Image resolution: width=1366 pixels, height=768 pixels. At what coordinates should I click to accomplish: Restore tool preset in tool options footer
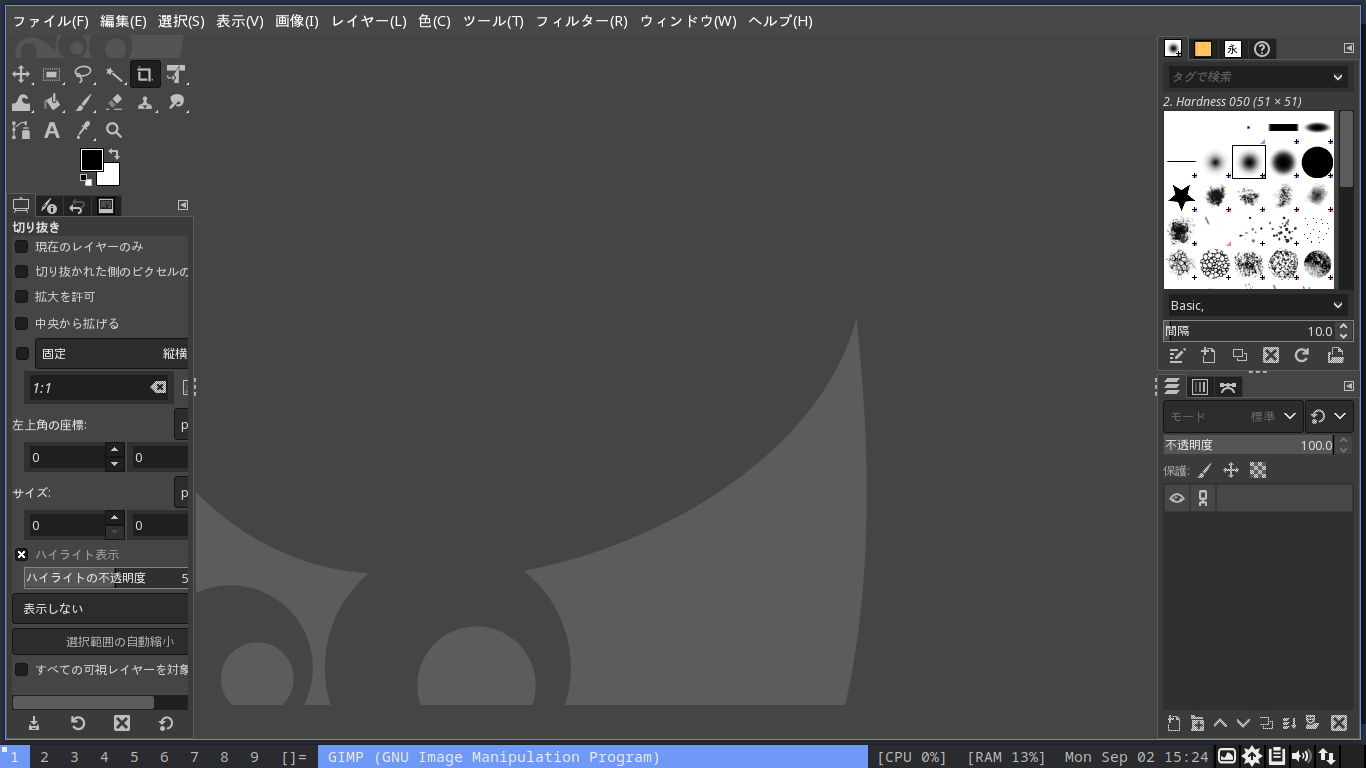tap(78, 723)
